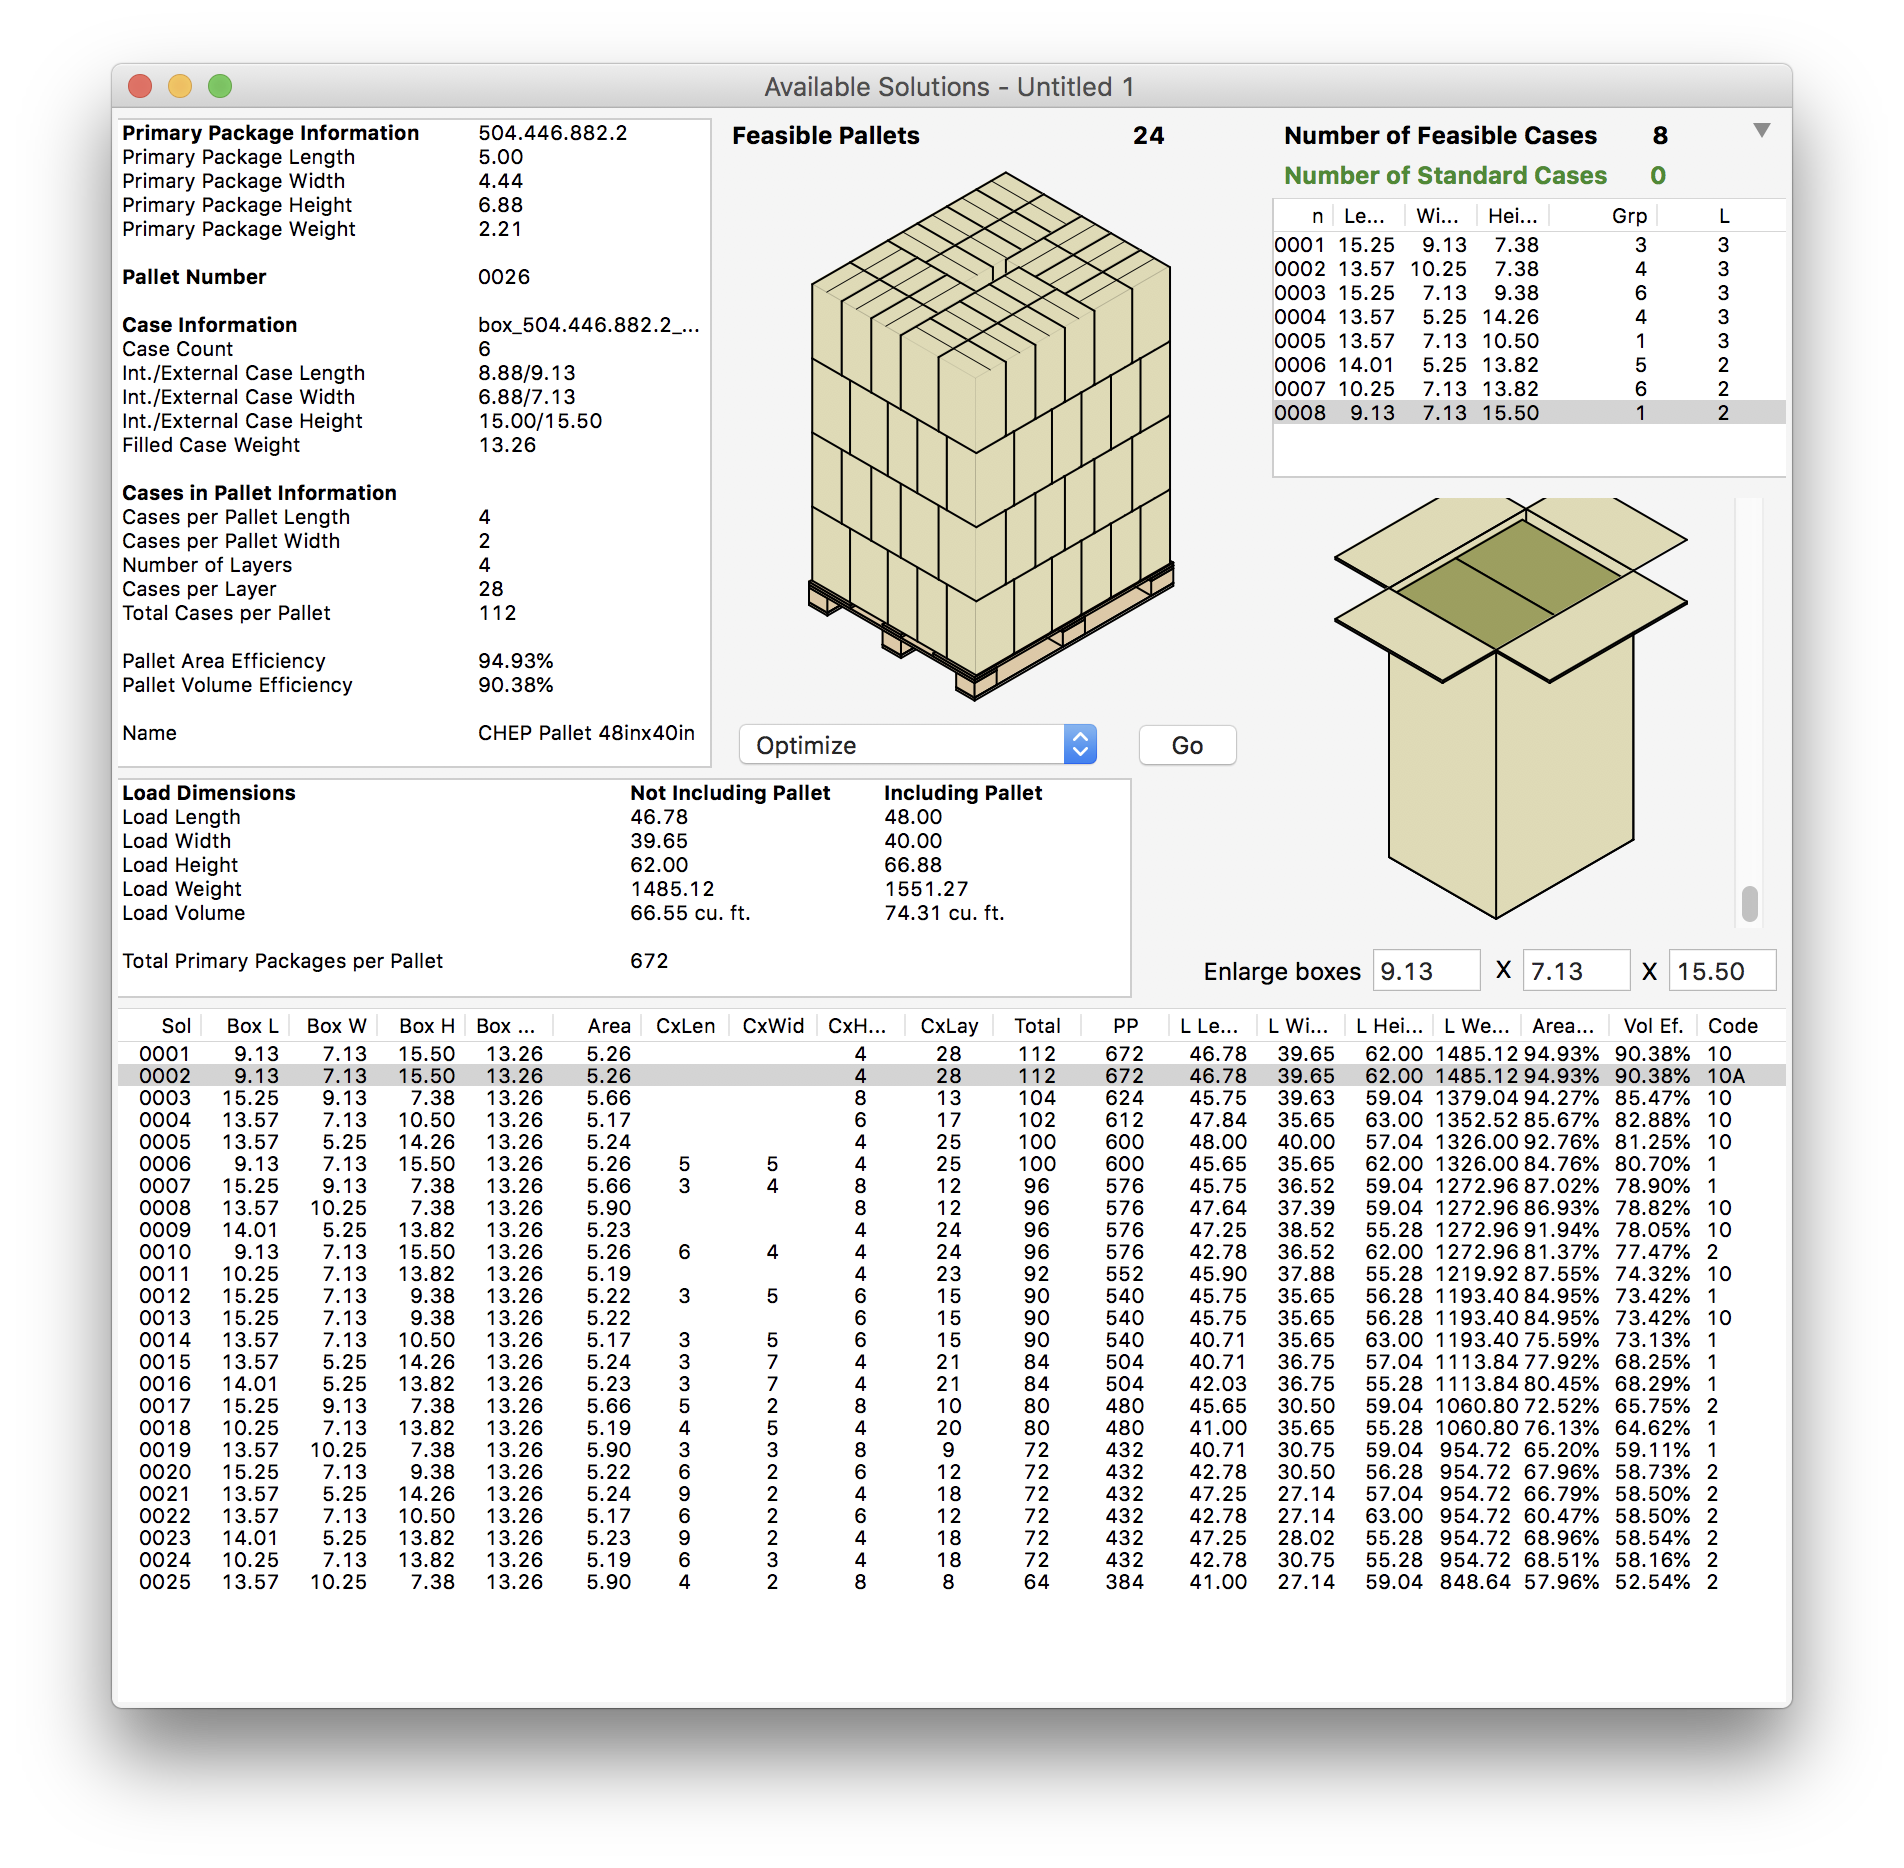Edit the Enlarge boxes width field 7.13
The image size is (1904, 1868).
coord(1575,971)
